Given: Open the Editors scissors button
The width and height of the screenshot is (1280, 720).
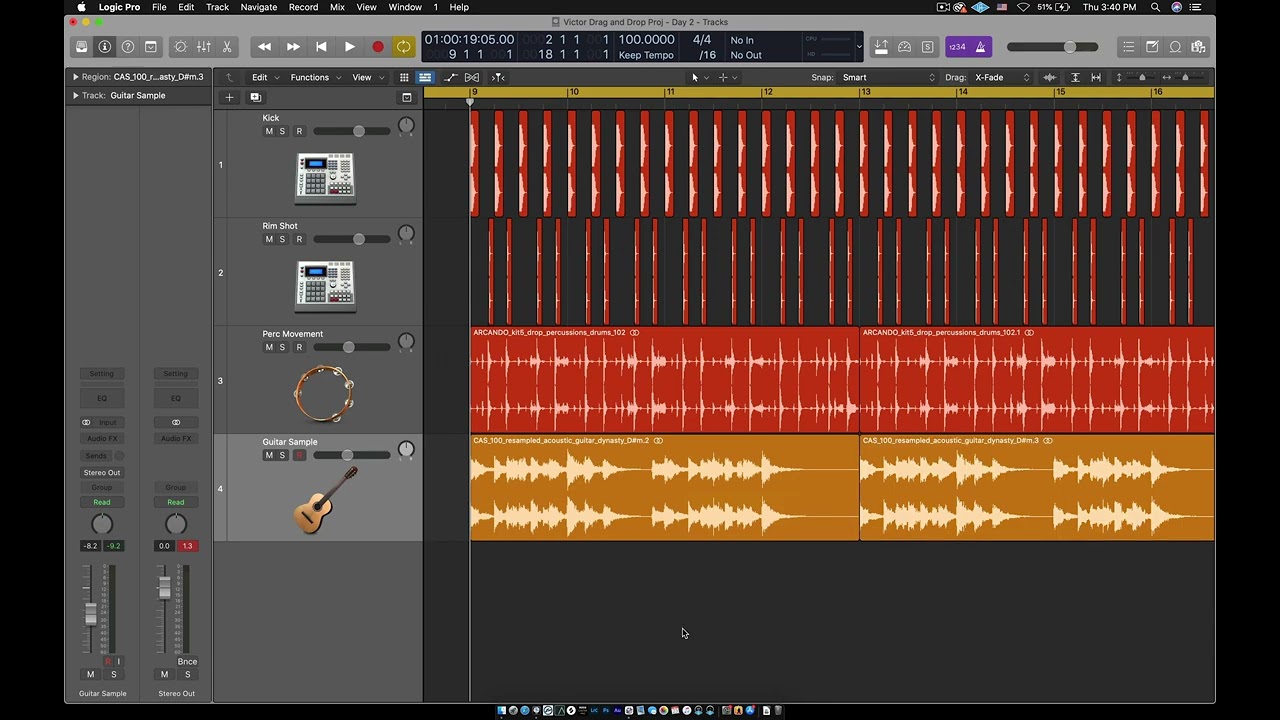Looking at the screenshot, I should coord(227,47).
